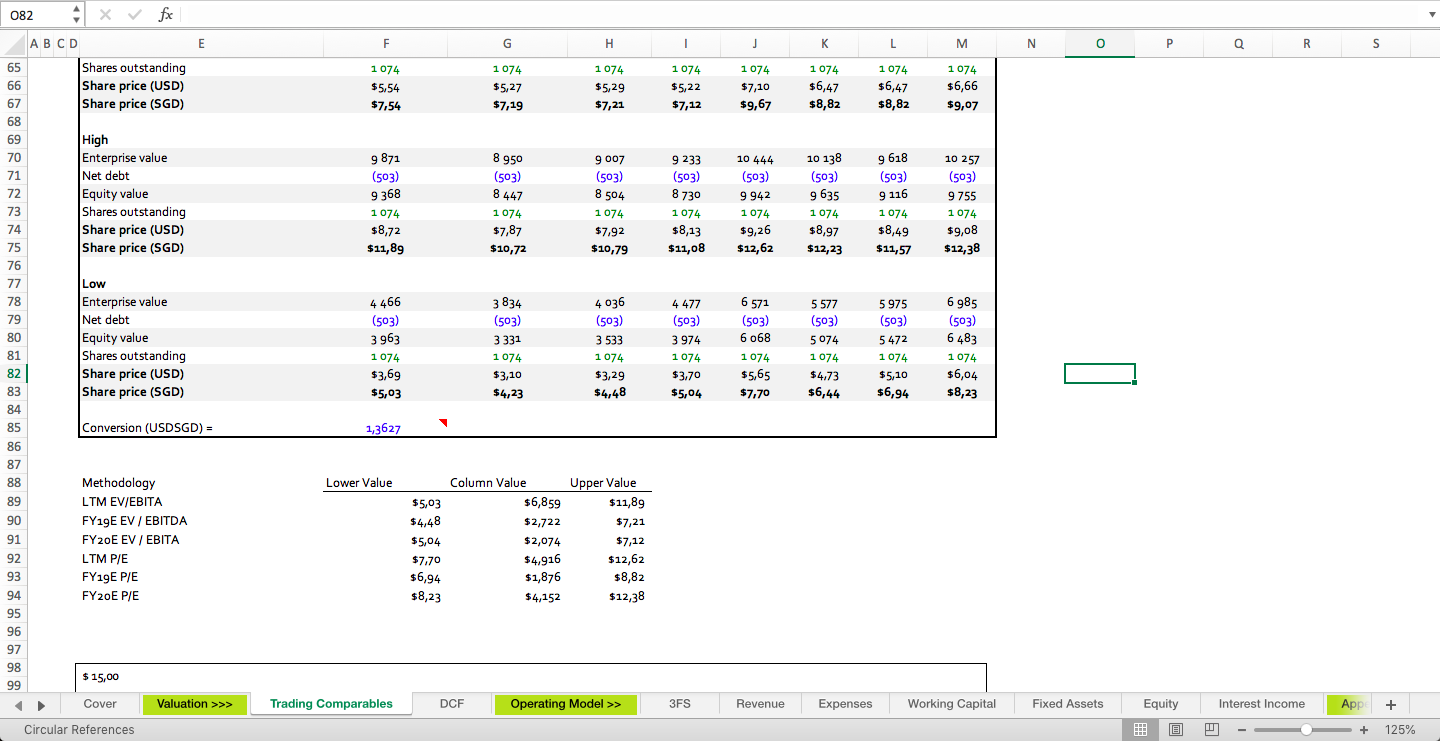
Task: Click the $ 15,00 cell in row 98
Action: (x=101, y=677)
